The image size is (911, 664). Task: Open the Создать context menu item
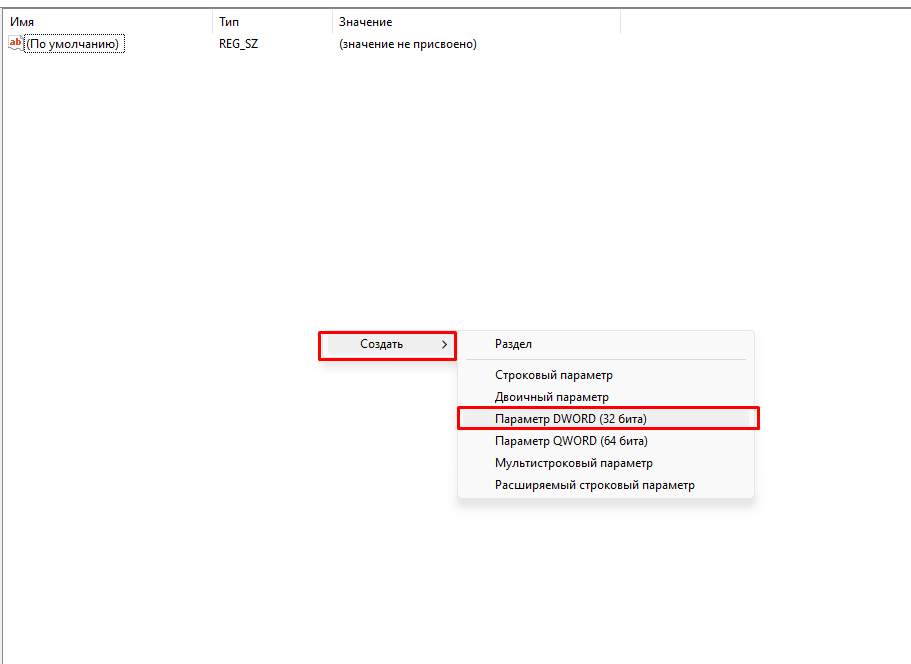382,344
